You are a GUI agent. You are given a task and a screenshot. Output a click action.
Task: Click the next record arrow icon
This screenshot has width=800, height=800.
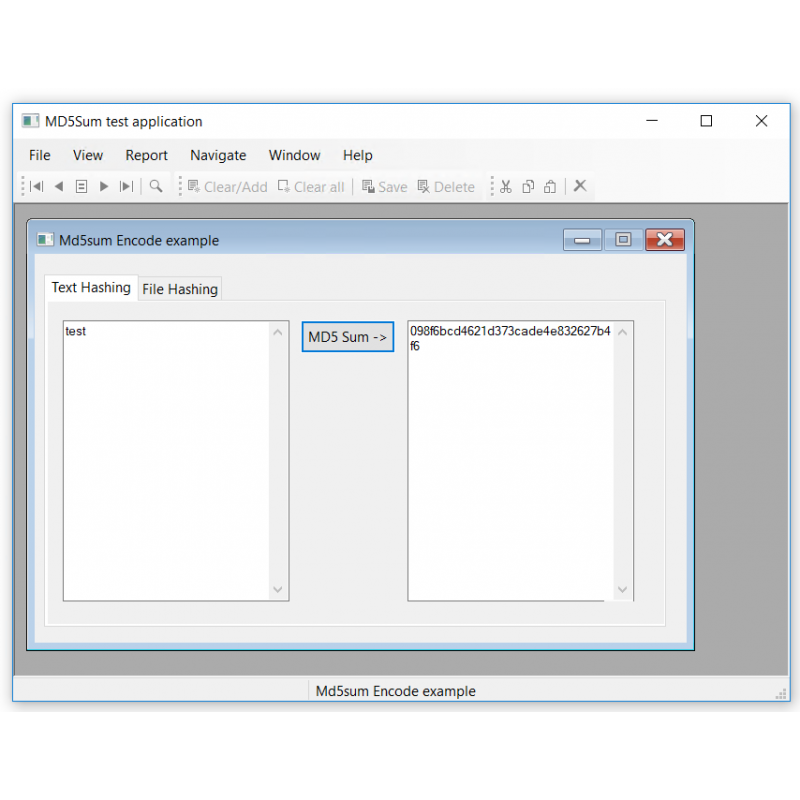pos(104,186)
